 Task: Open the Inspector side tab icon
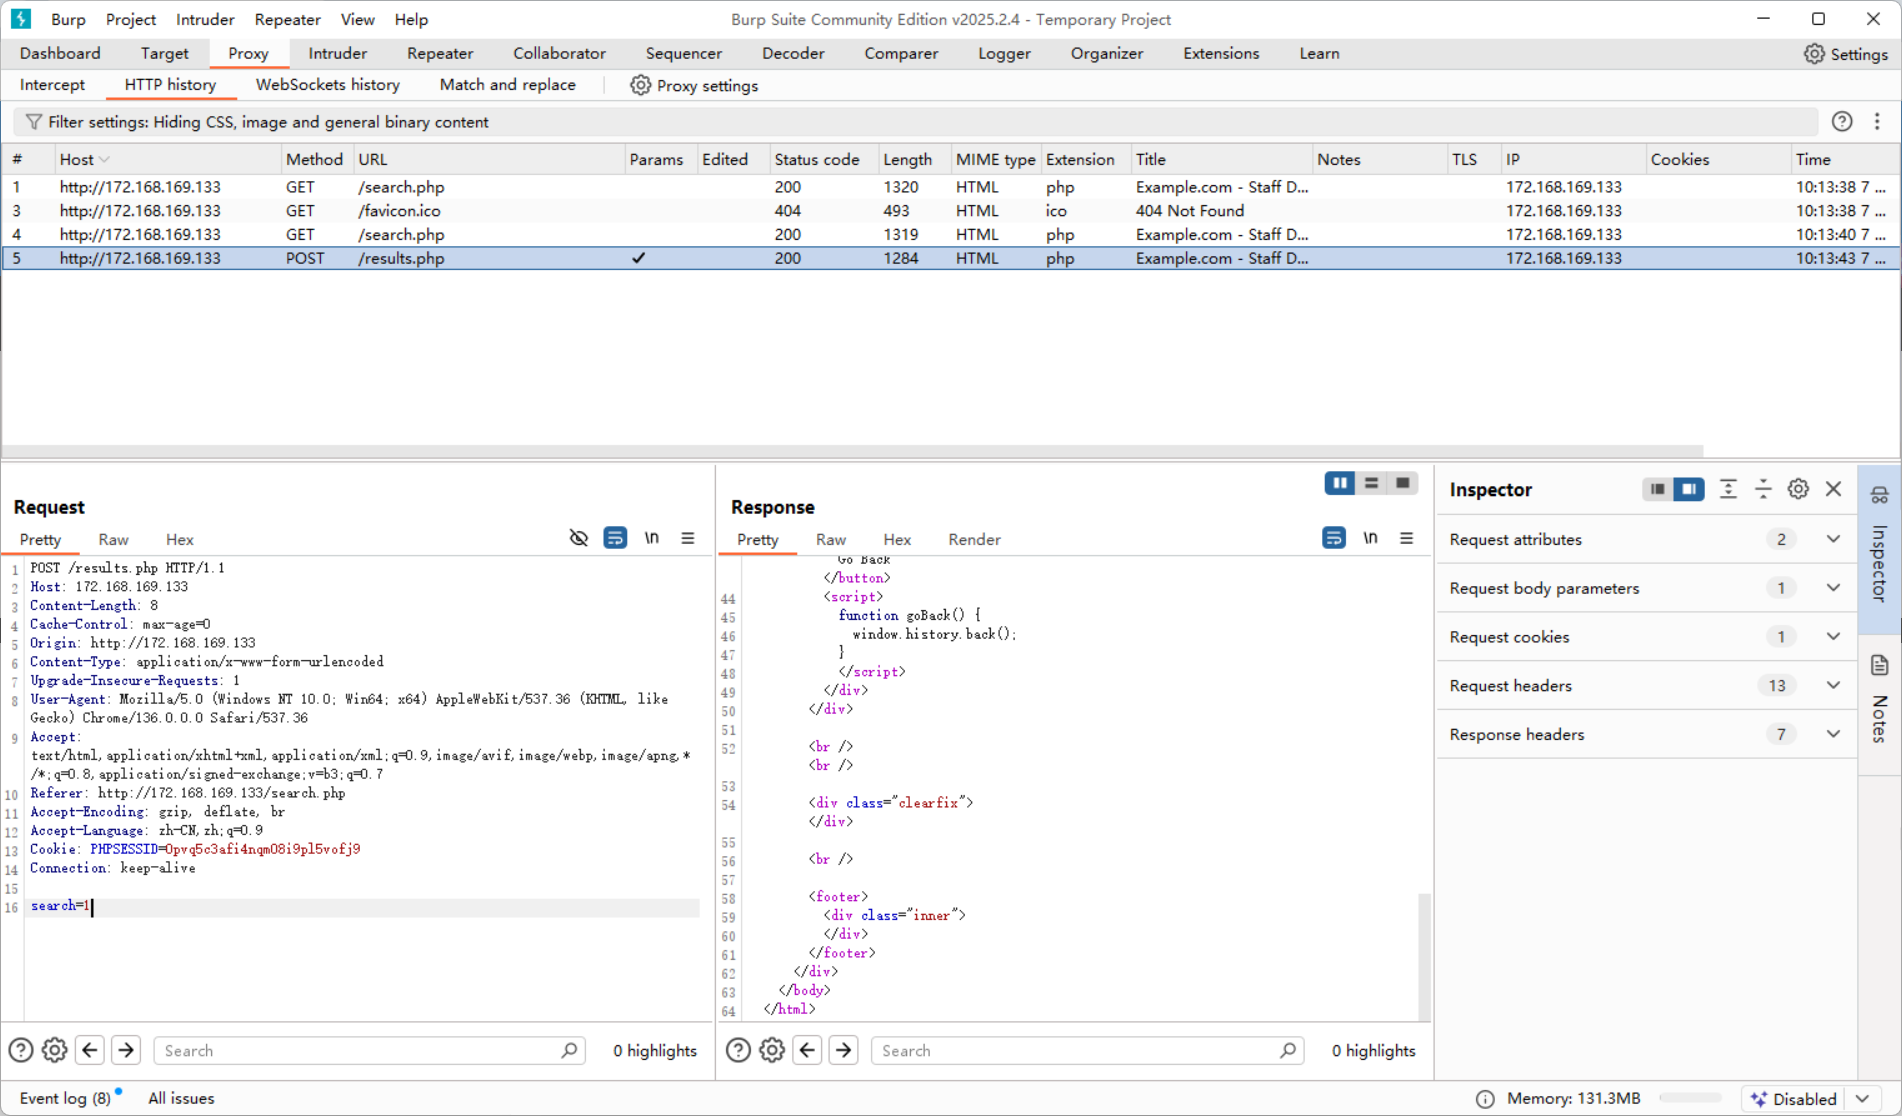coord(1880,495)
